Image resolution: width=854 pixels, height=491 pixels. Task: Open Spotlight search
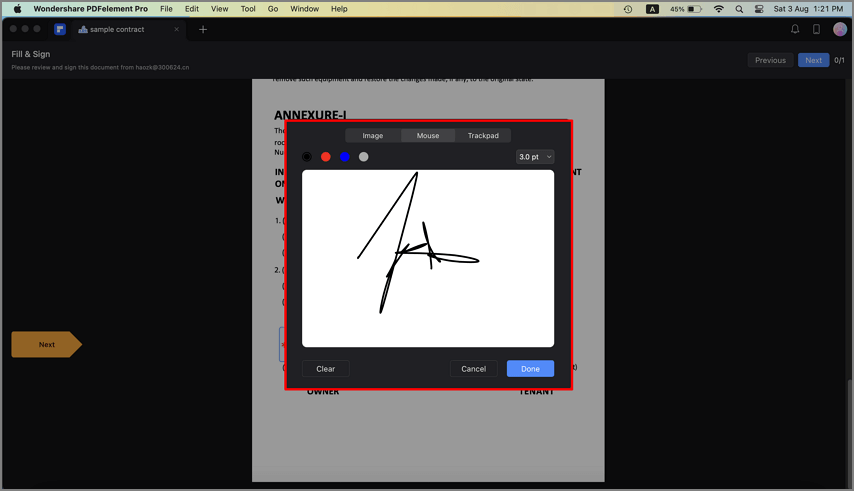pos(739,9)
